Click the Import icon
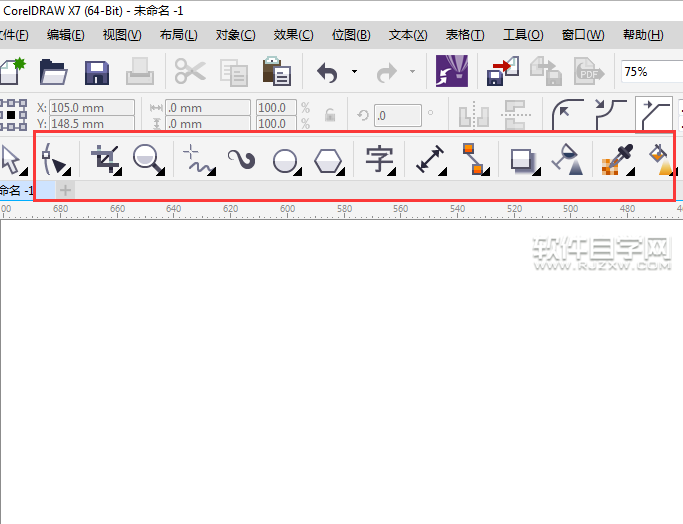Image resolution: width=683 pixels, height=524 pixels. pos(503,71)
